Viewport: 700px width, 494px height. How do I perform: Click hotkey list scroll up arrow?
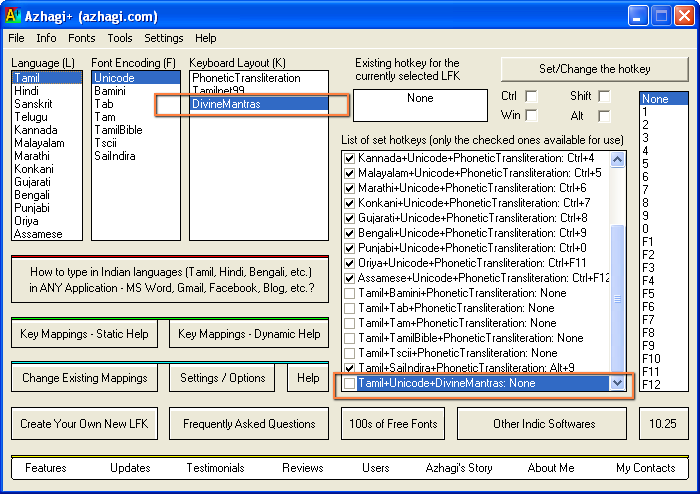(x=617, y=159)
